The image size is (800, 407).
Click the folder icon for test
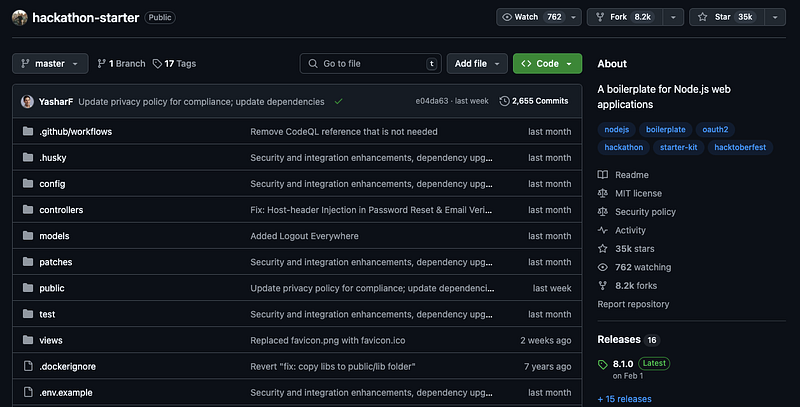click(28, 314)
